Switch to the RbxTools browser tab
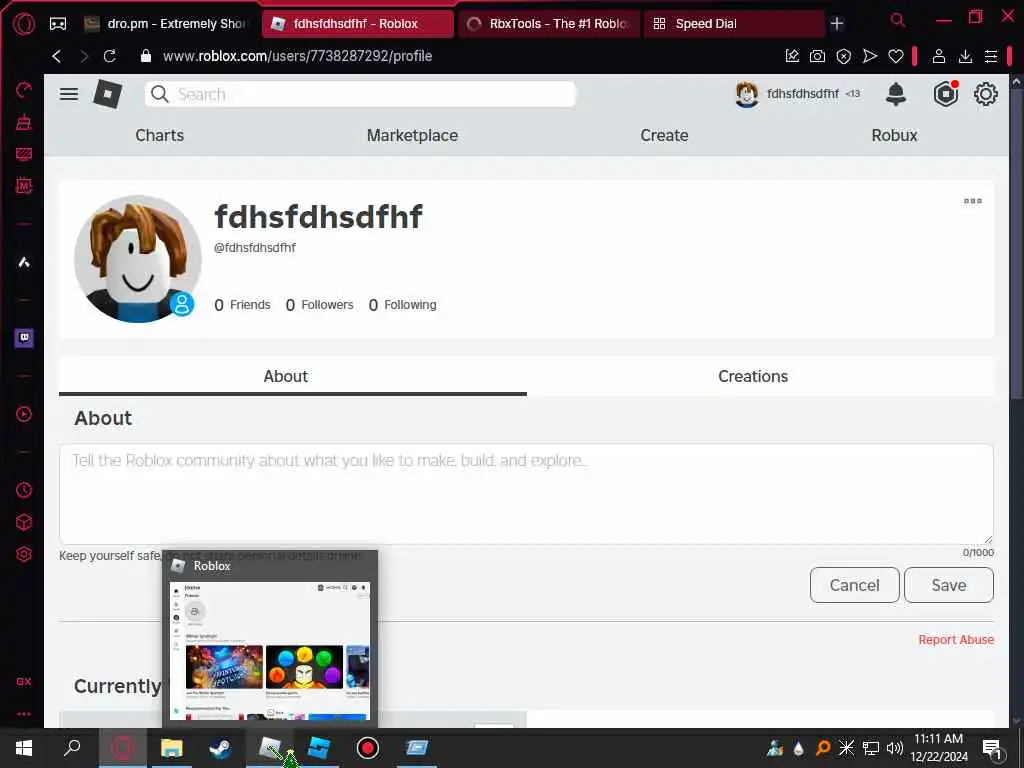The height and width of the screenshot is (768, 1024). tap(549, 24)
